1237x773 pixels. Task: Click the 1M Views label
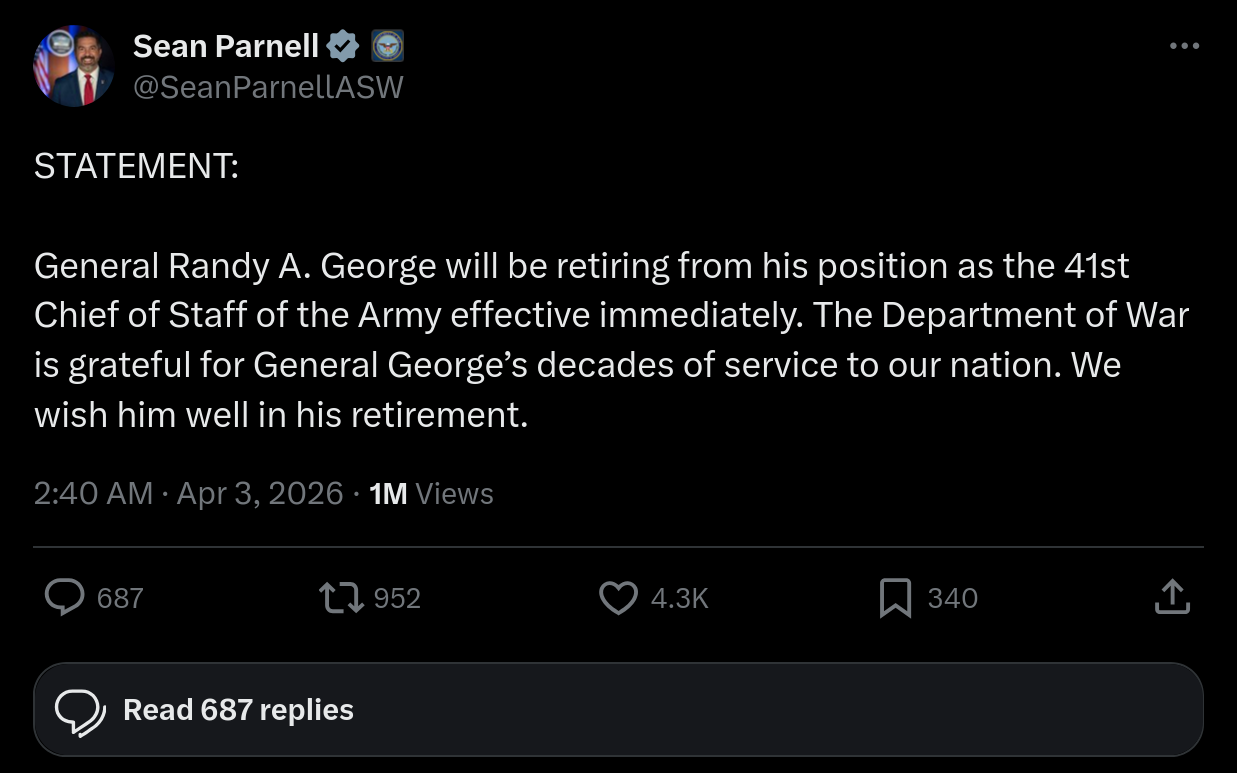point(431,493)
